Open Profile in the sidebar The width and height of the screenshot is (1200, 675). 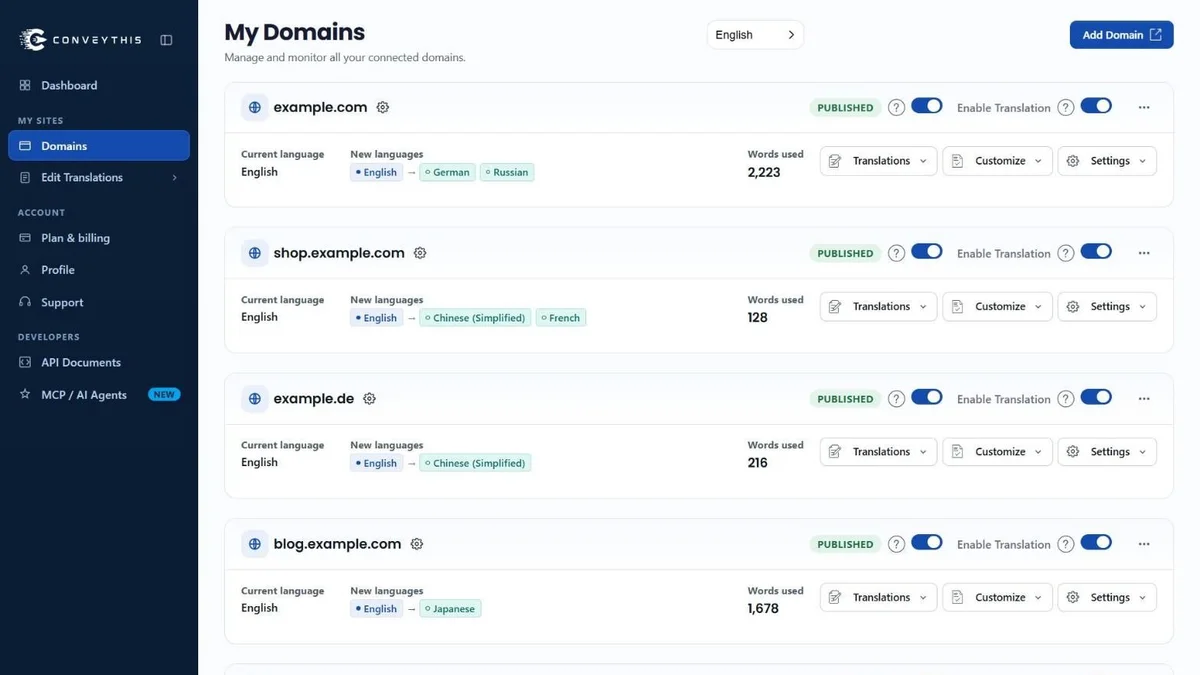click(x=98, y=270)
